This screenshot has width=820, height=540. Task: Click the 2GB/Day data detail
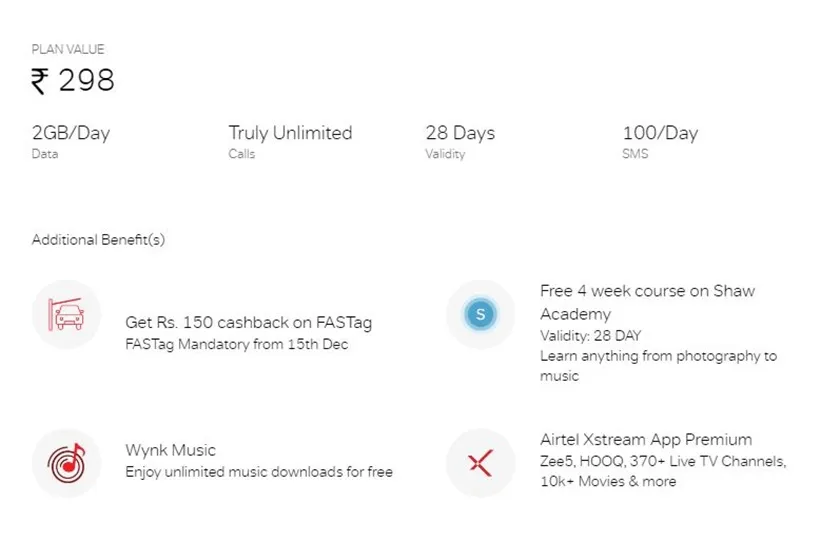pos(71,133)
